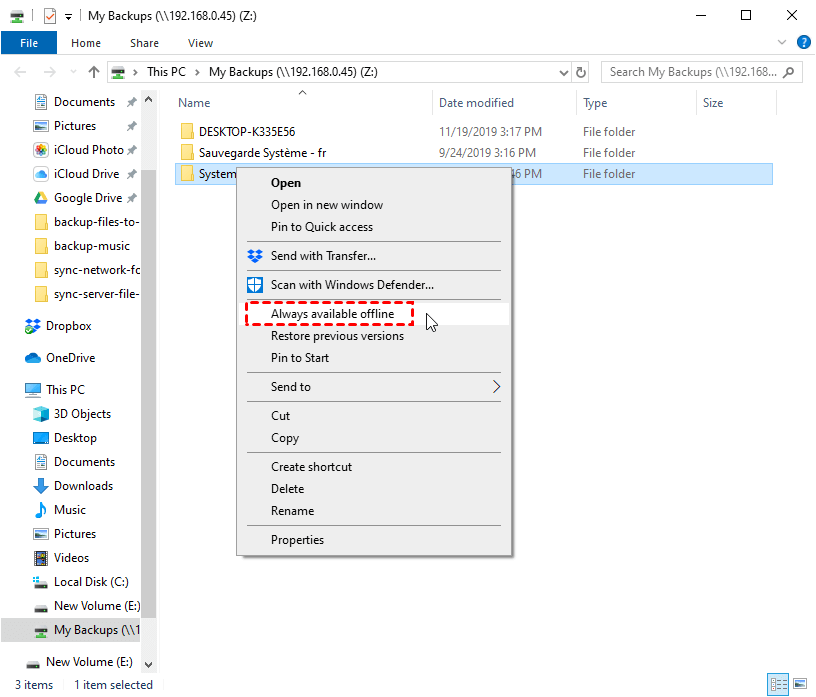Open iCloud Photos in Quick access
The image size is (816, 697).
tap(88, 150)
